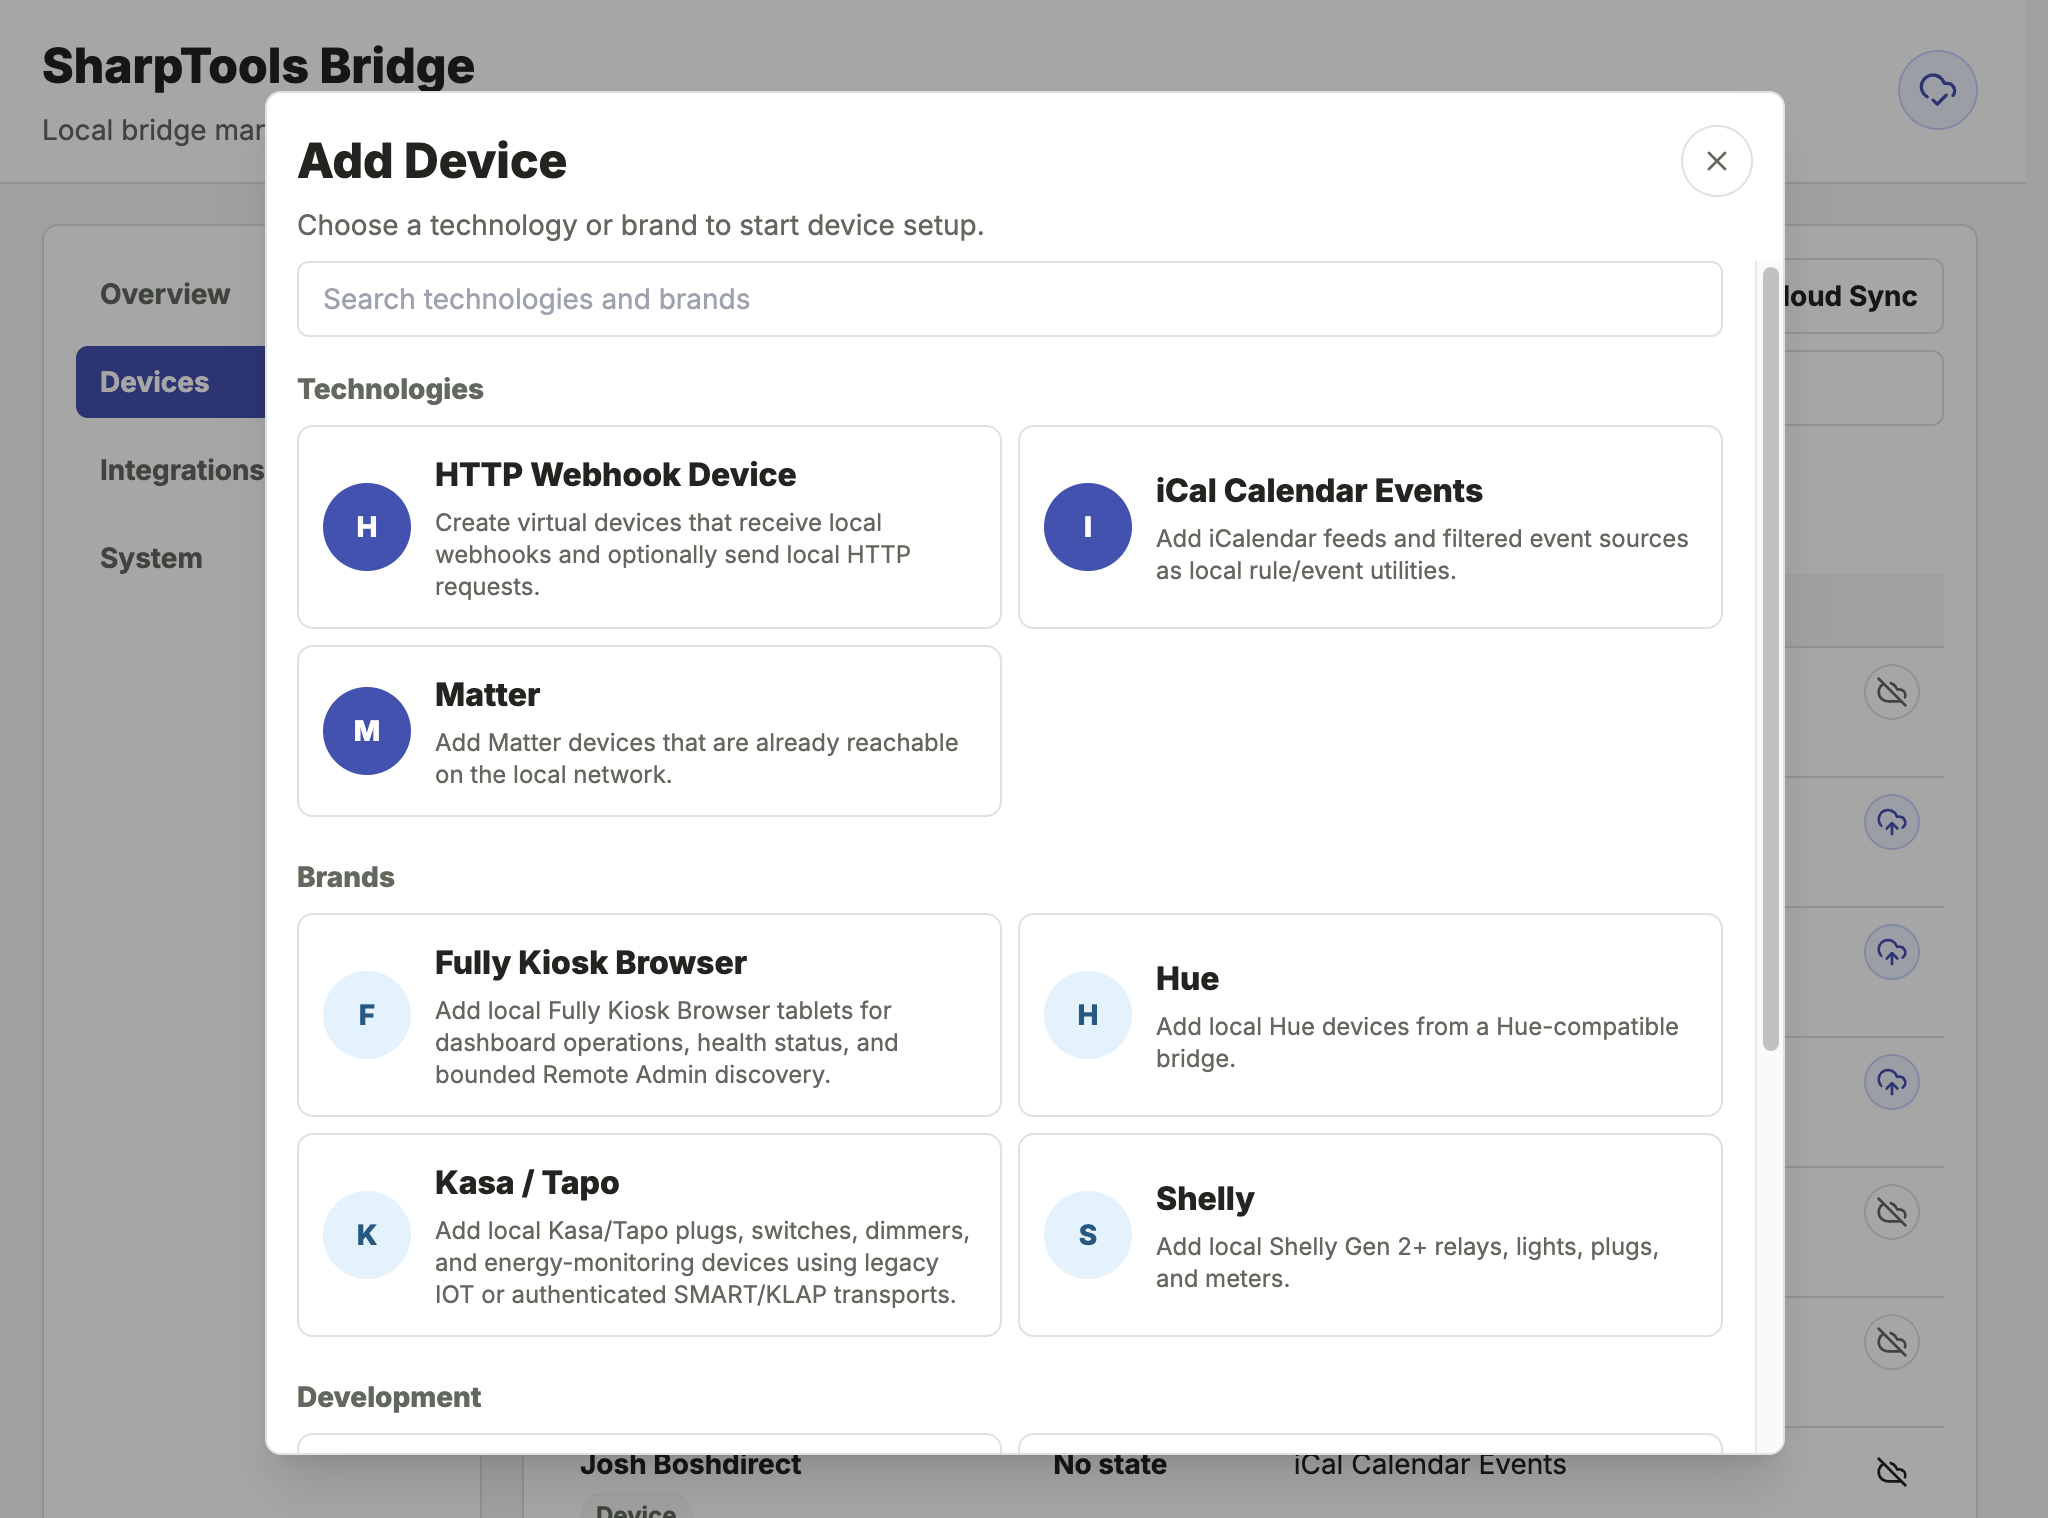Click the Kasa 'K' avatar icon

(367, 1235)
